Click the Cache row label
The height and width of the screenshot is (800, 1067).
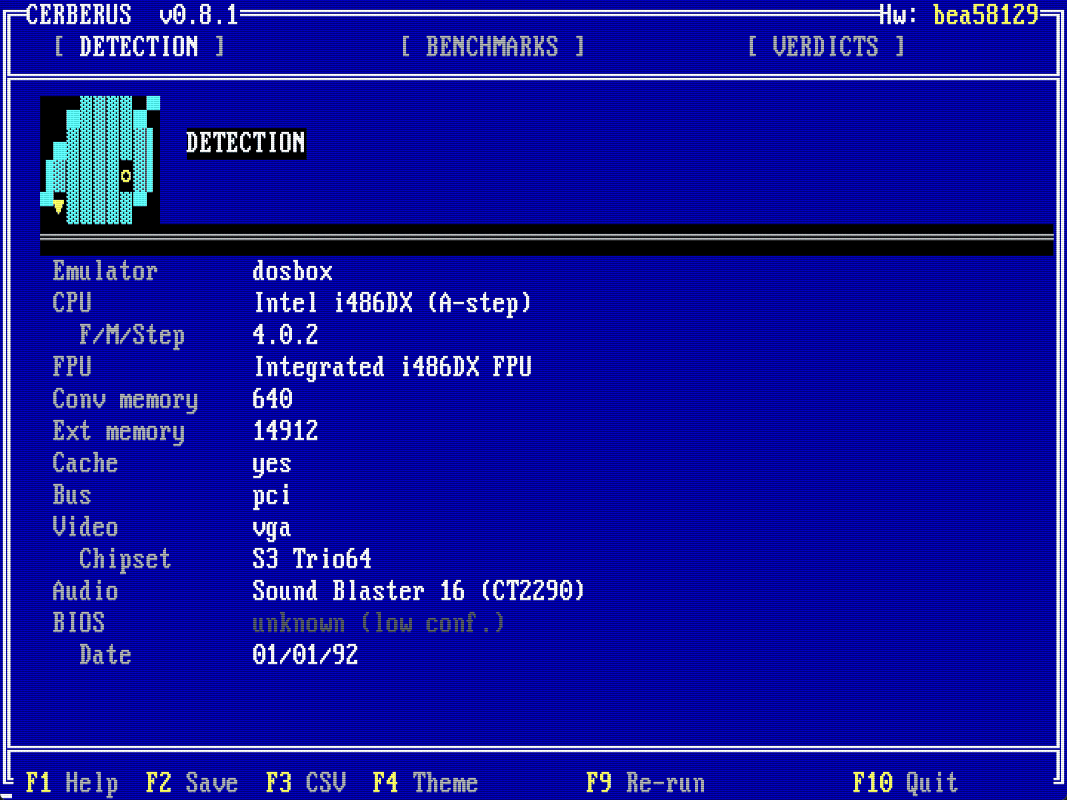85,463
